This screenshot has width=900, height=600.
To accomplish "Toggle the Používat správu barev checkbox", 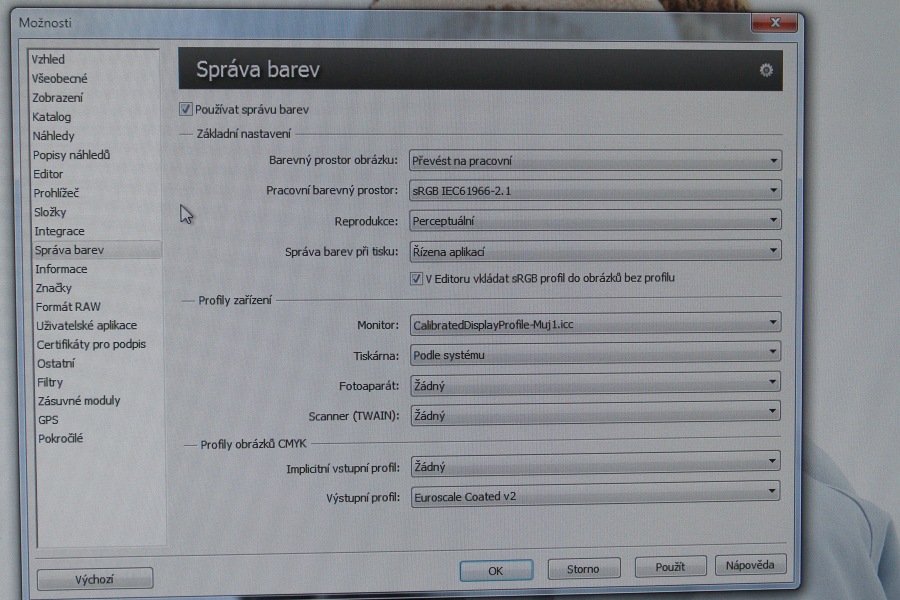I will click(x=186, y=109).
